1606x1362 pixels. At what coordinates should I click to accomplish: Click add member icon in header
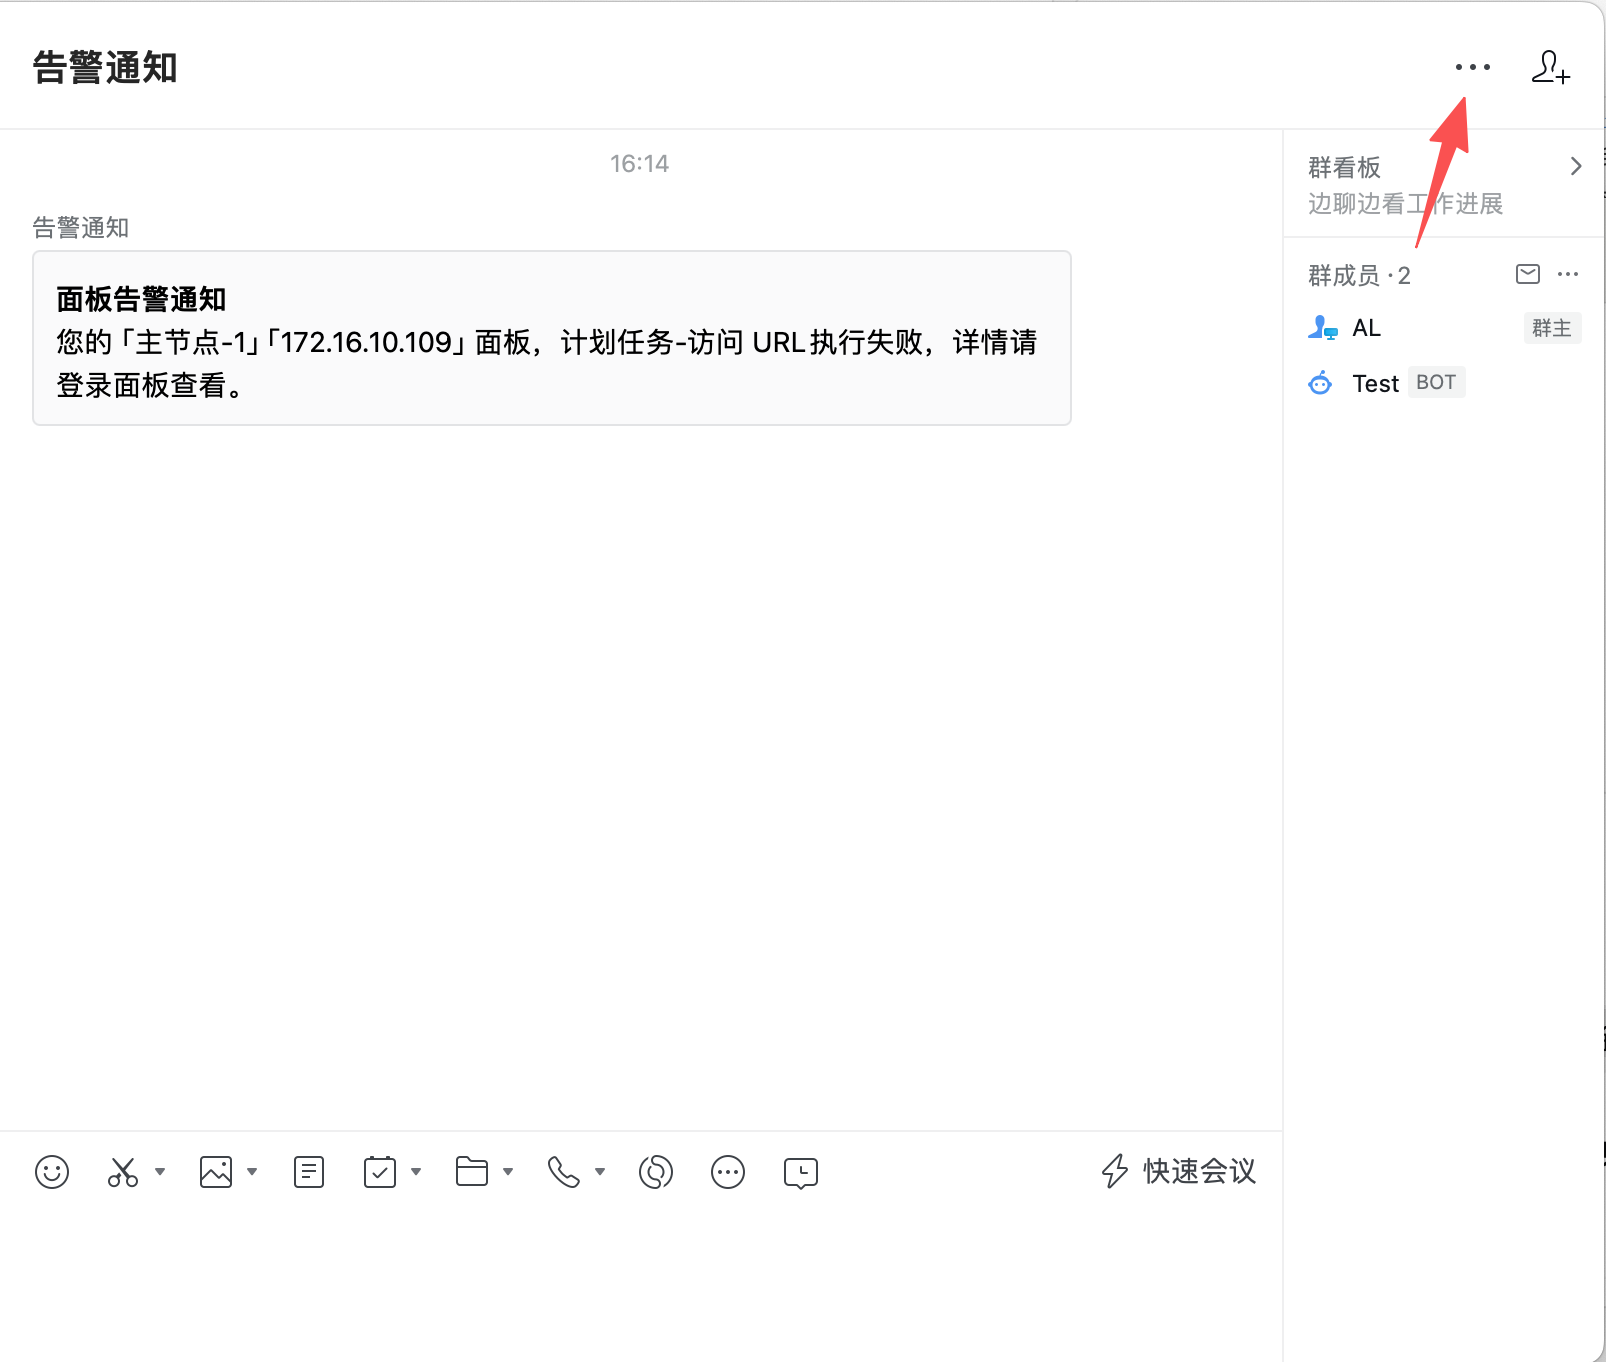(1550, 67)
